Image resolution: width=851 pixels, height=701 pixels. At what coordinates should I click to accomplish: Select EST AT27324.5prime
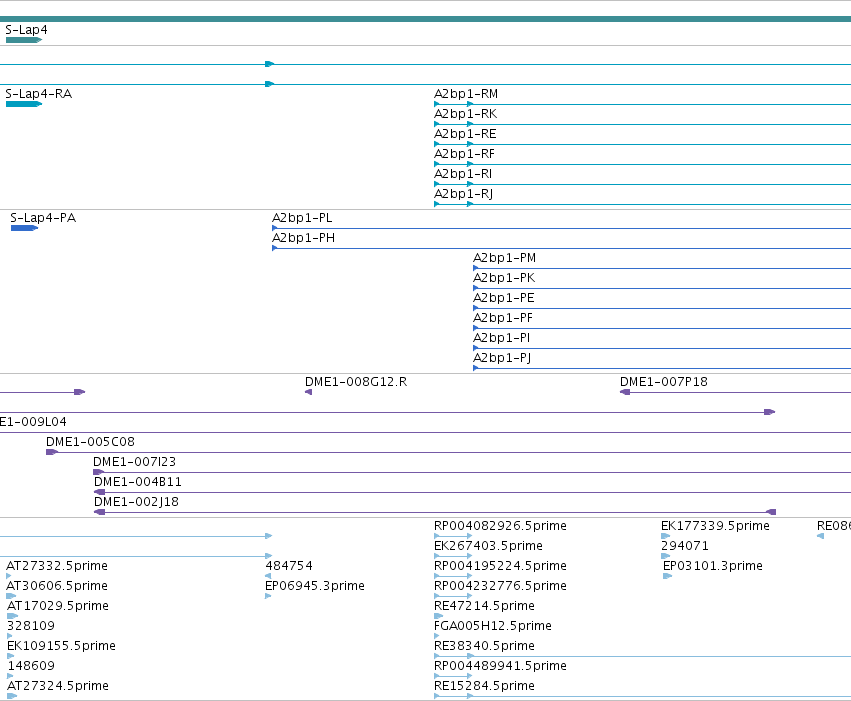coord(58,686)
